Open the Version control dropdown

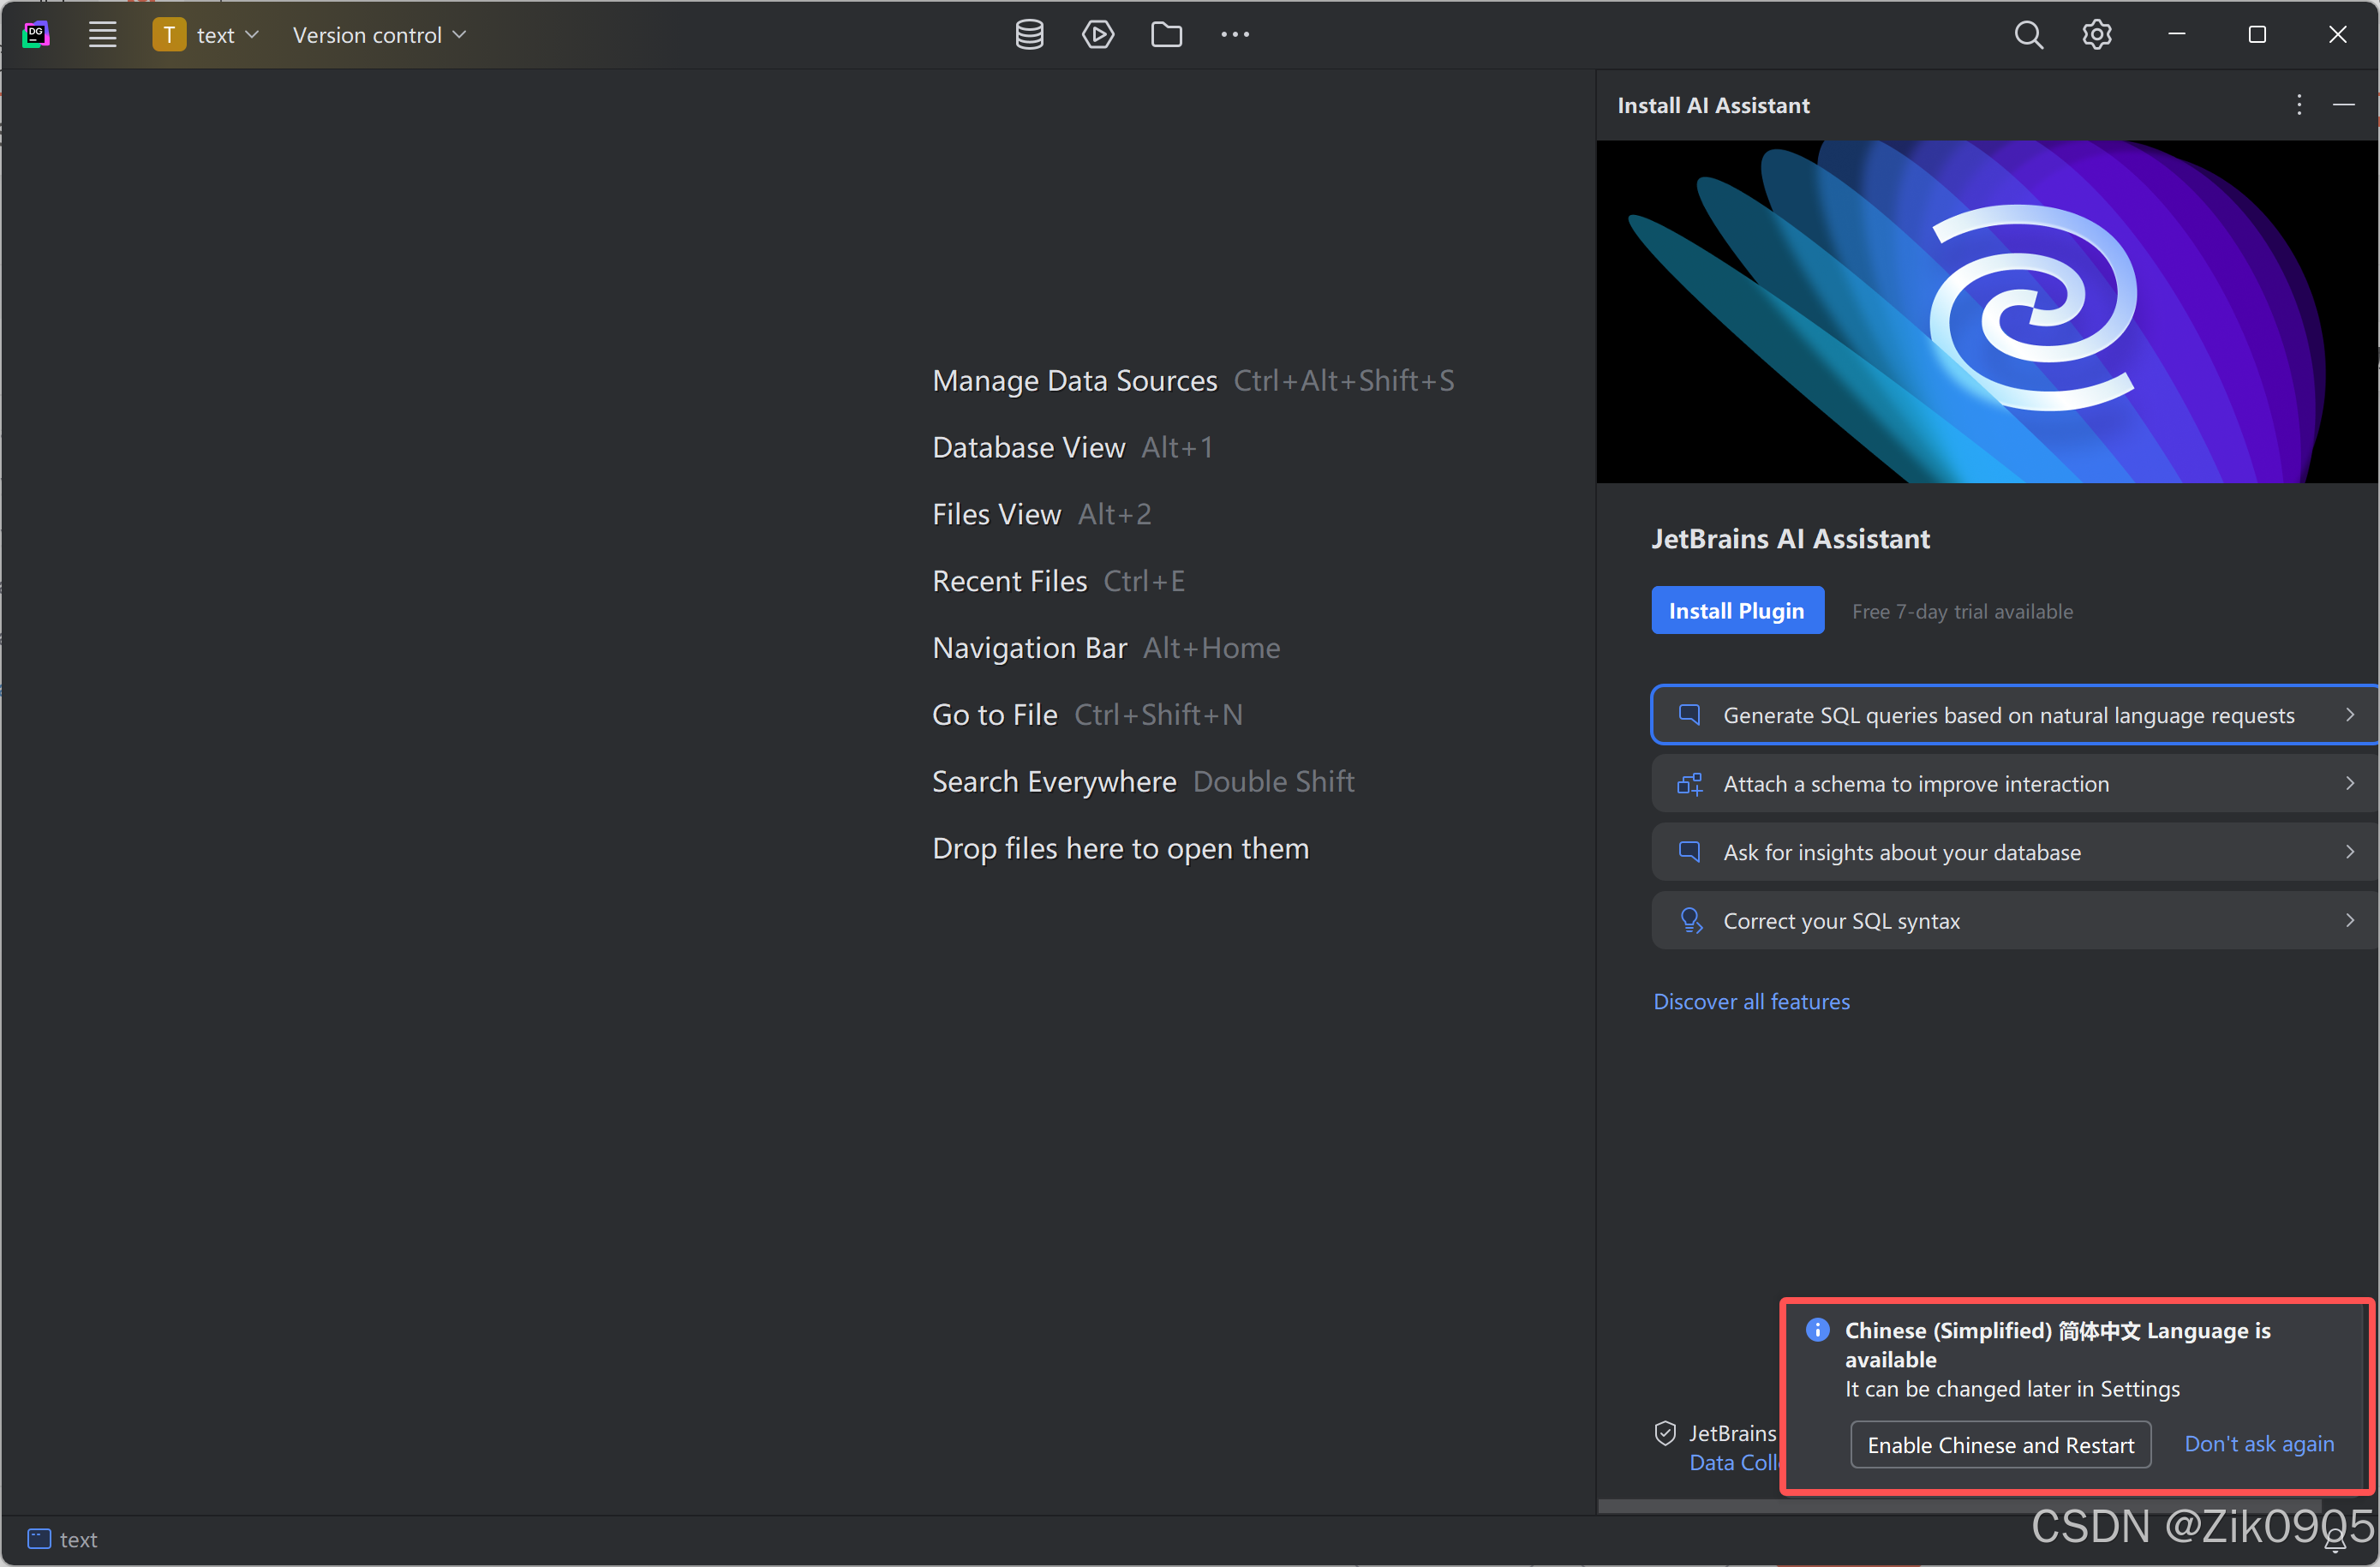[x=379, y=35]
